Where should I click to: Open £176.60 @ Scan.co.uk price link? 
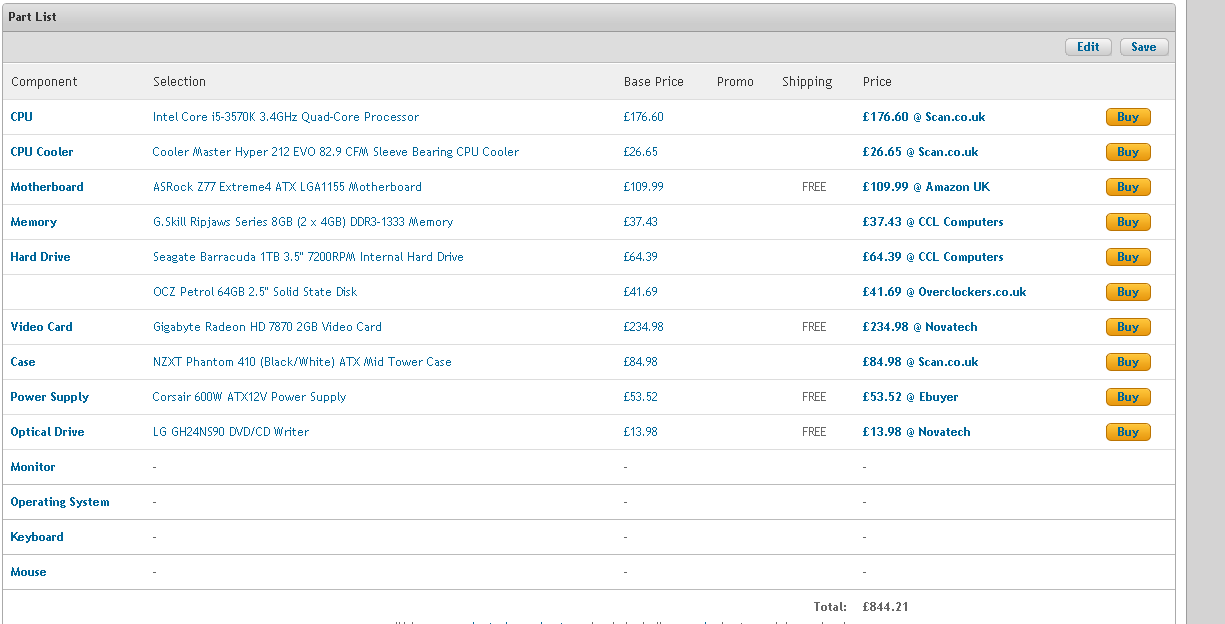point(924,117)
